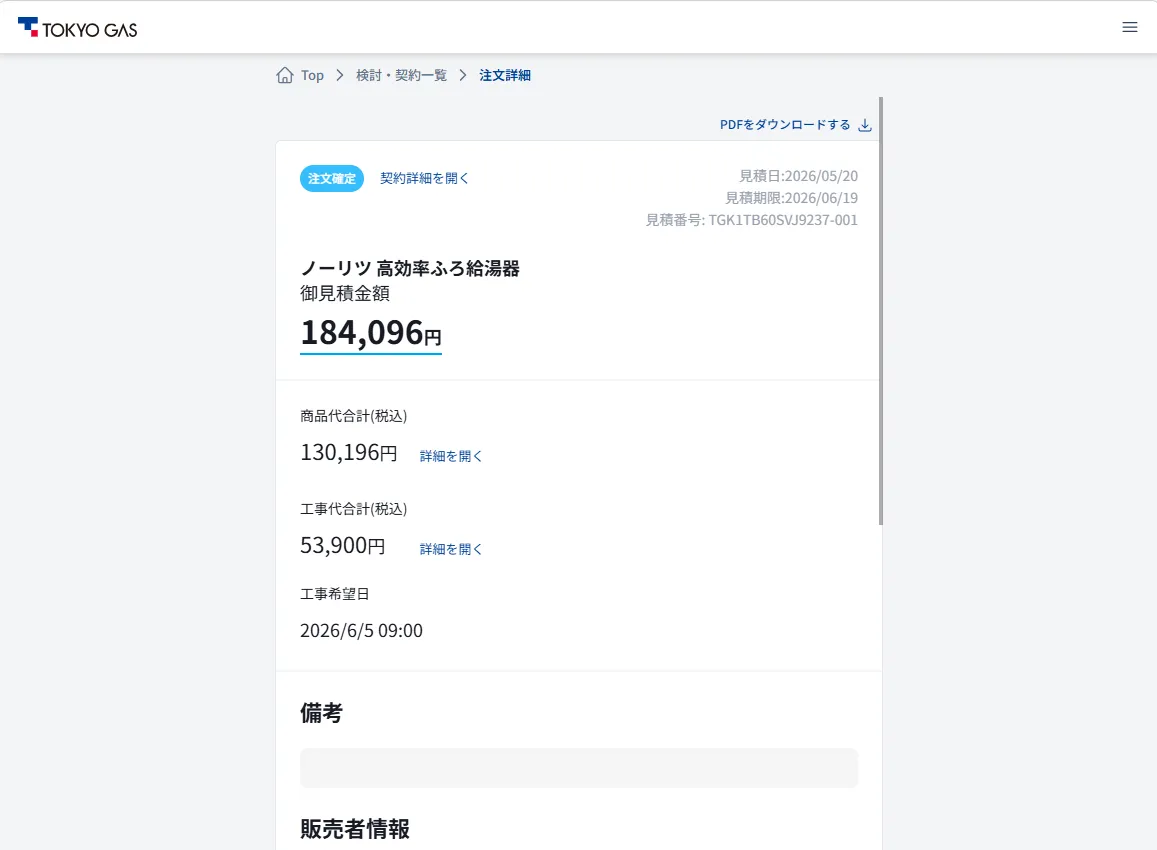
Task: Click the 商品代合計(税込) label
Action: 353,416
